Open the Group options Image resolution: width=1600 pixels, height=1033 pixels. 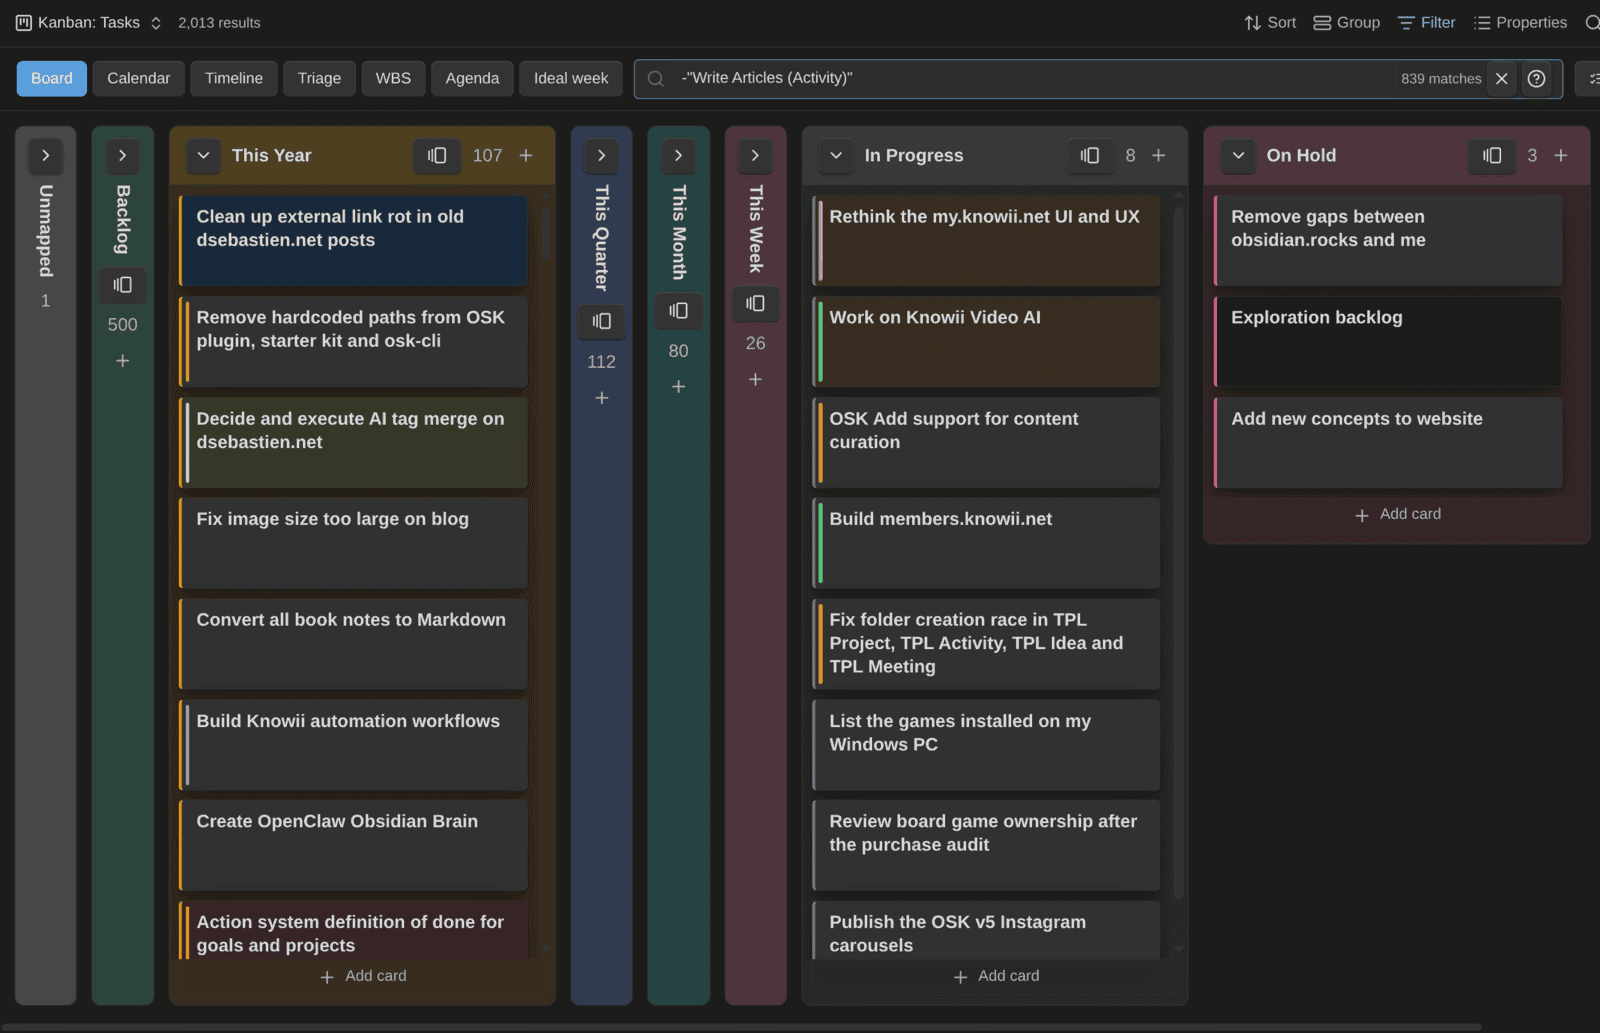point(1346,22)
